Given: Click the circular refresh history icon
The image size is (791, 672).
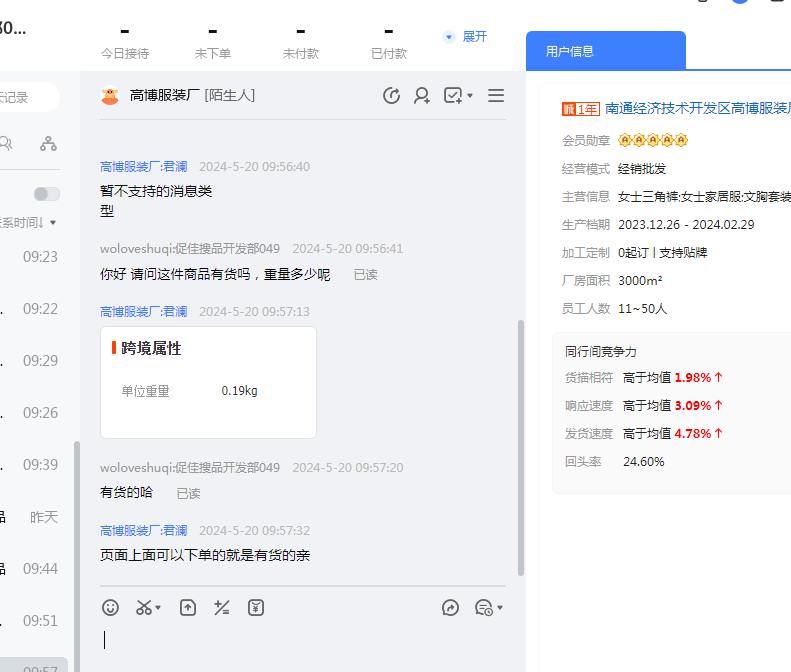Looking at the screenshot, I should click(x=392, y=96).
